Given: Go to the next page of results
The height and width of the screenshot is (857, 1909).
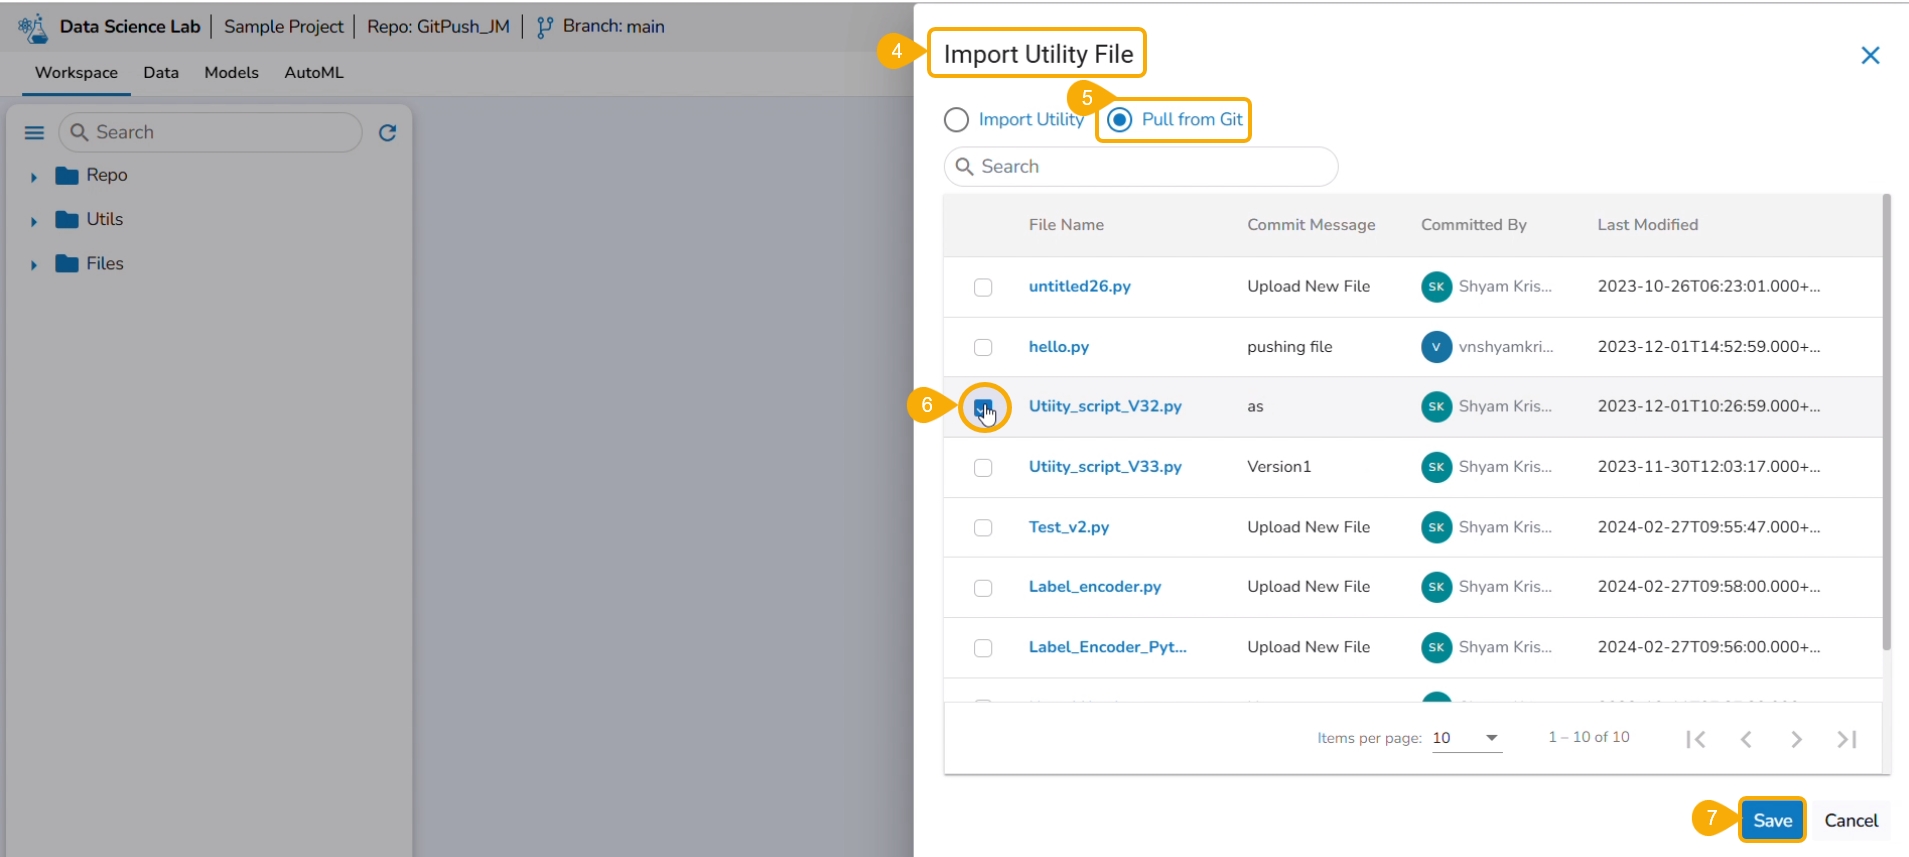Looking at the screenshot, I should (1796, 739).
